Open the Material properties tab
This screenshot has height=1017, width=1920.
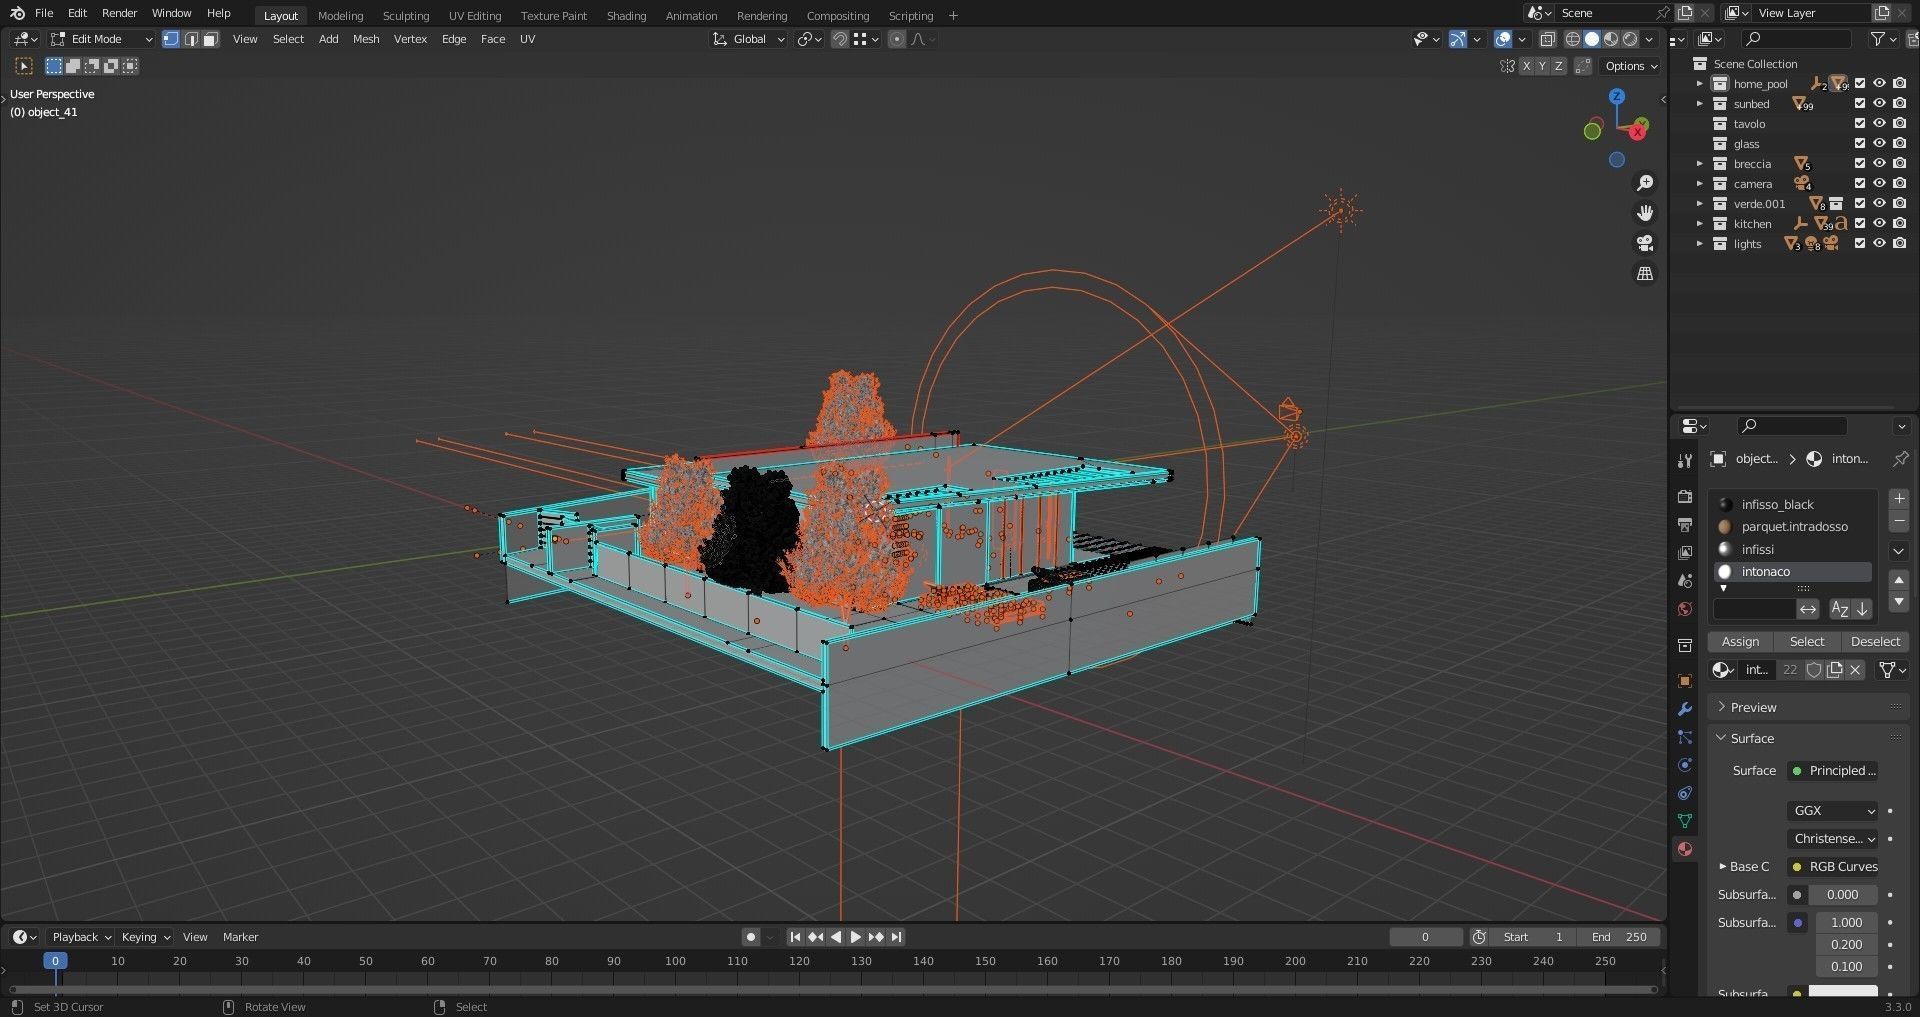click(x=1685, y=849)
